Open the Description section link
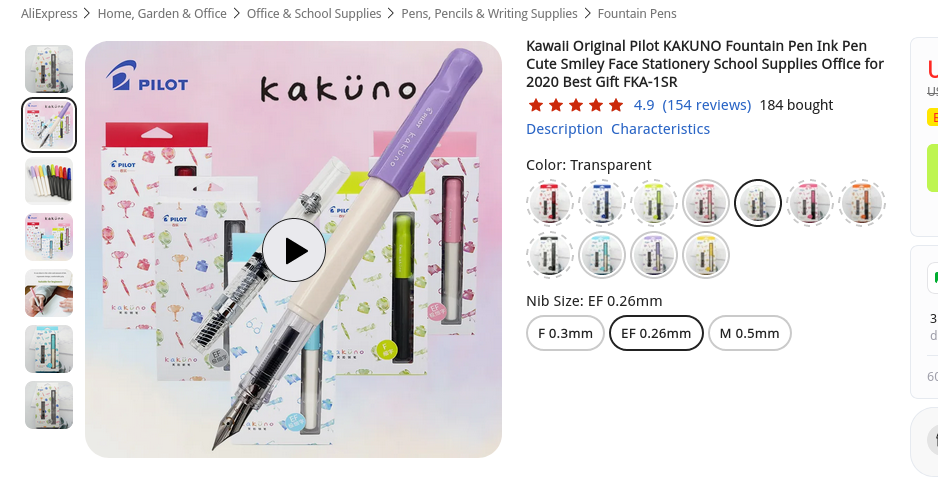This screenshot has width=938, height=478. 564,129
